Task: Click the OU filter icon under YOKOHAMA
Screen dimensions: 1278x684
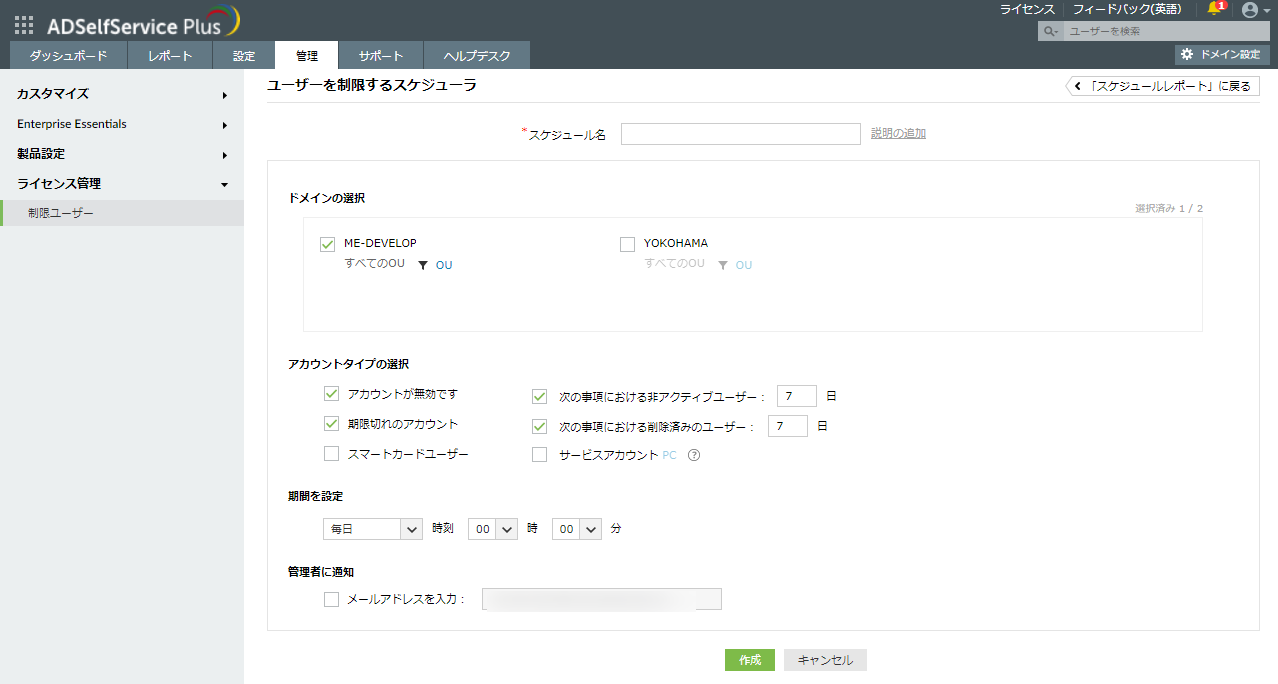Action: pos(723,265)
